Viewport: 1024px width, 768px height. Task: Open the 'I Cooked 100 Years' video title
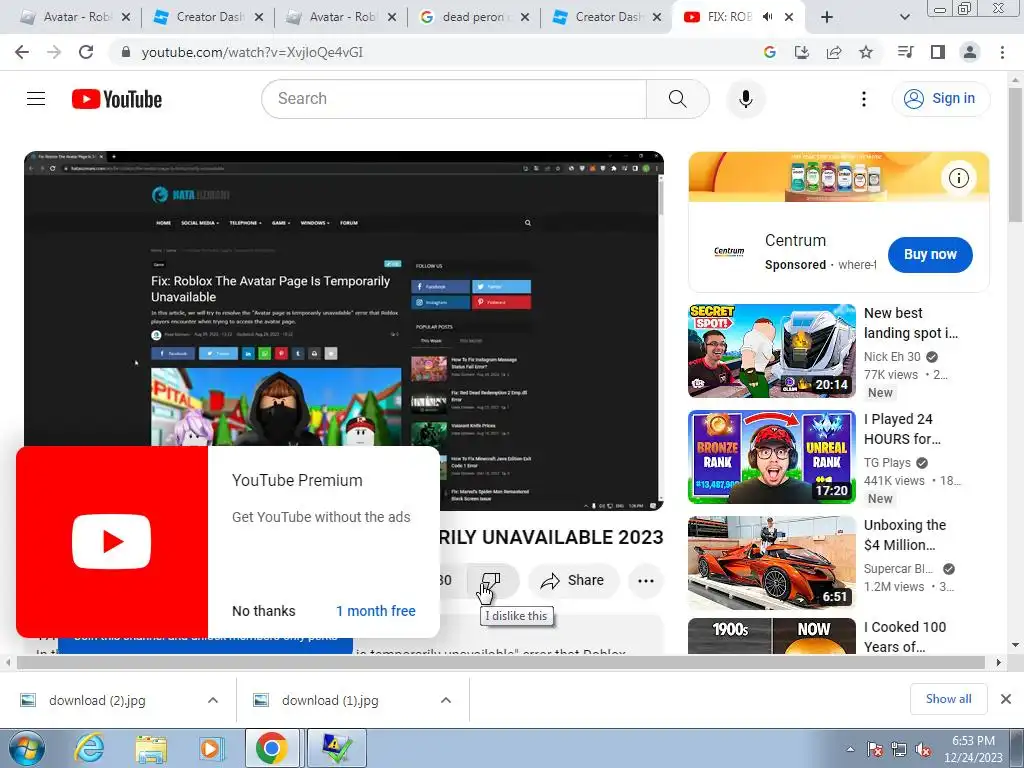click(x=905, y=637)
